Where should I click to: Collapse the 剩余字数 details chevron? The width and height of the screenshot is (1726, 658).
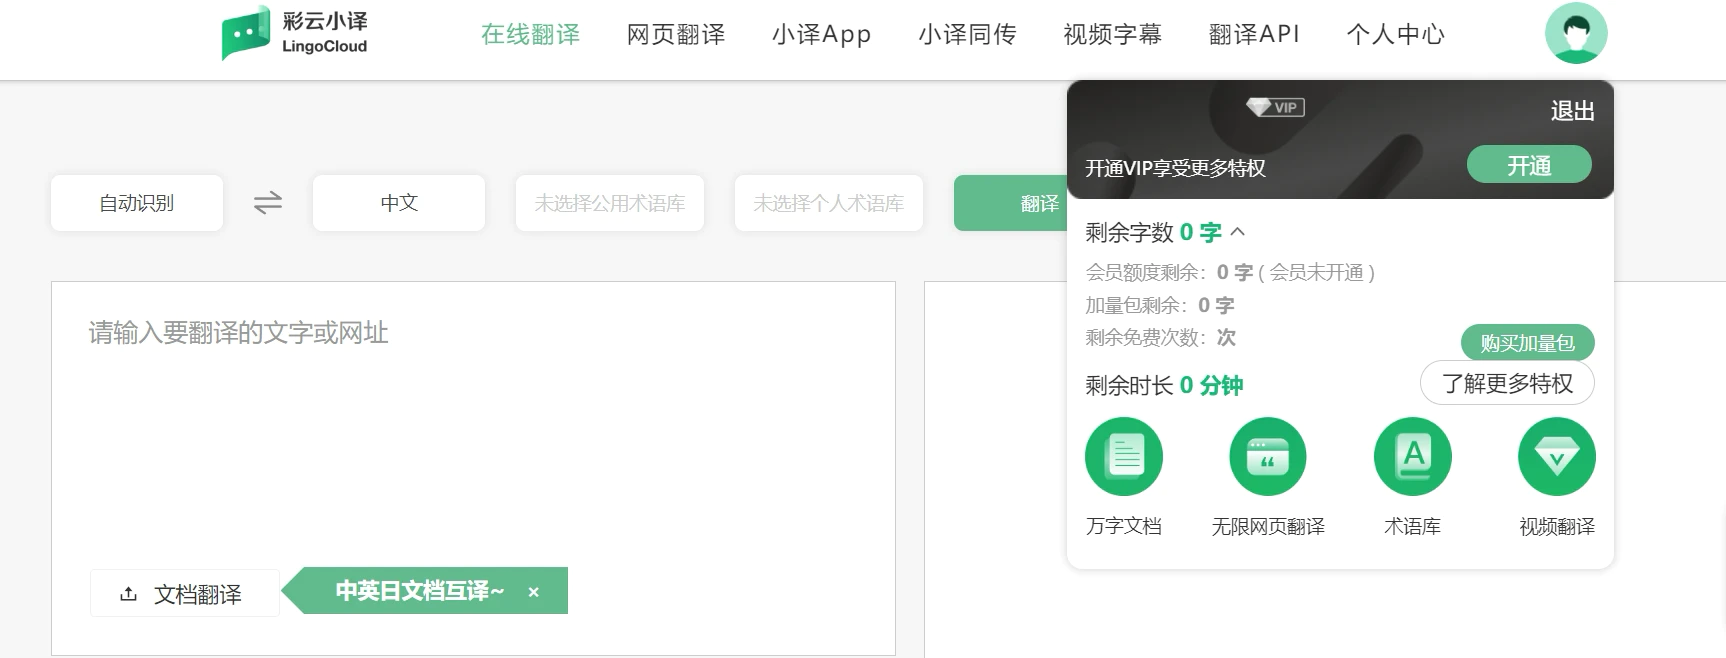1238,232
